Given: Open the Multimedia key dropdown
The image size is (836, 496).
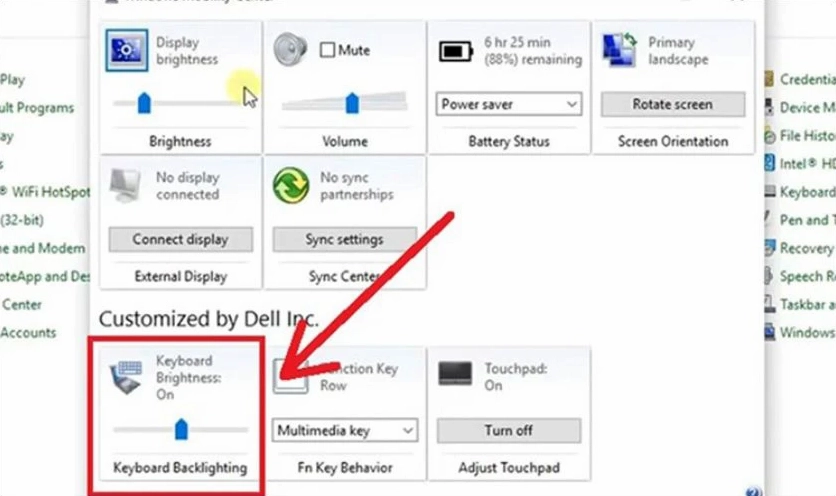Looking at the screenshot, I should click(x=345, y=430).
